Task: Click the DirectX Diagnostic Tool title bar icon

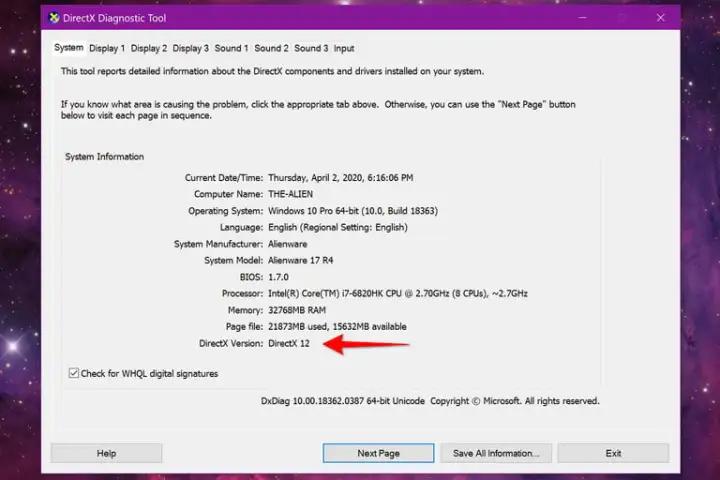Action: [x=55, y=18]
